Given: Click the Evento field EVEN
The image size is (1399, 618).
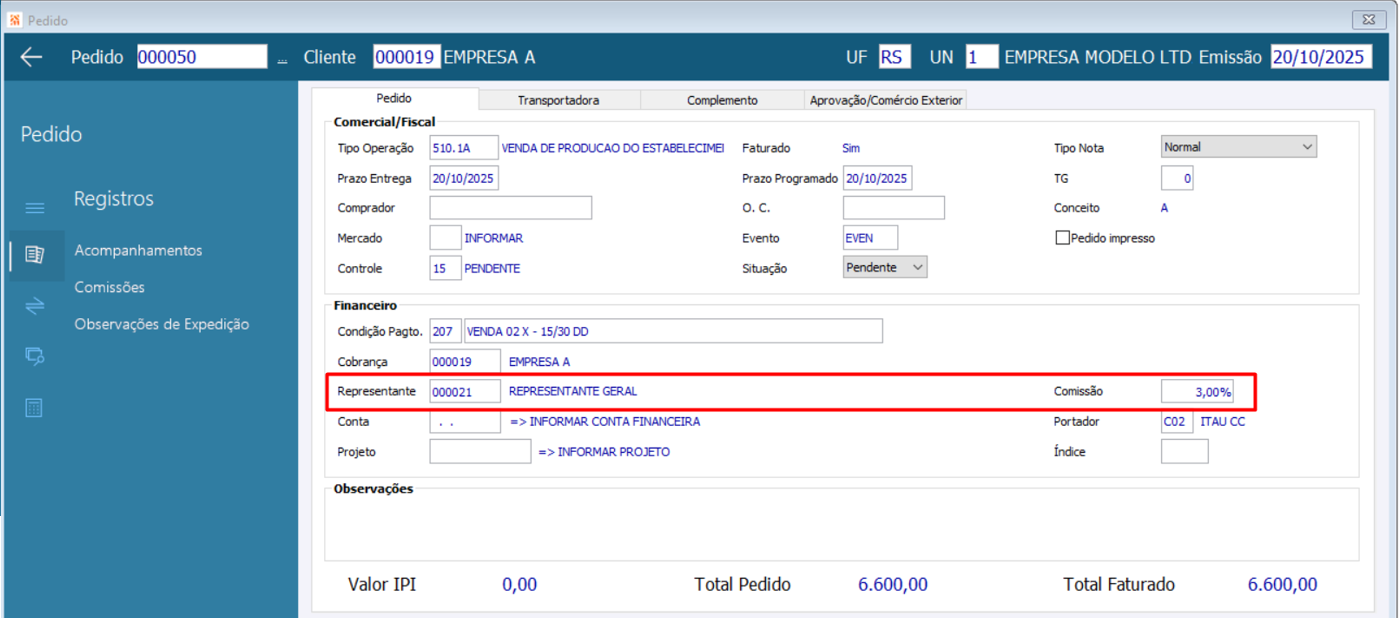Looking at the screenshot, I should (x=870, y=238).
